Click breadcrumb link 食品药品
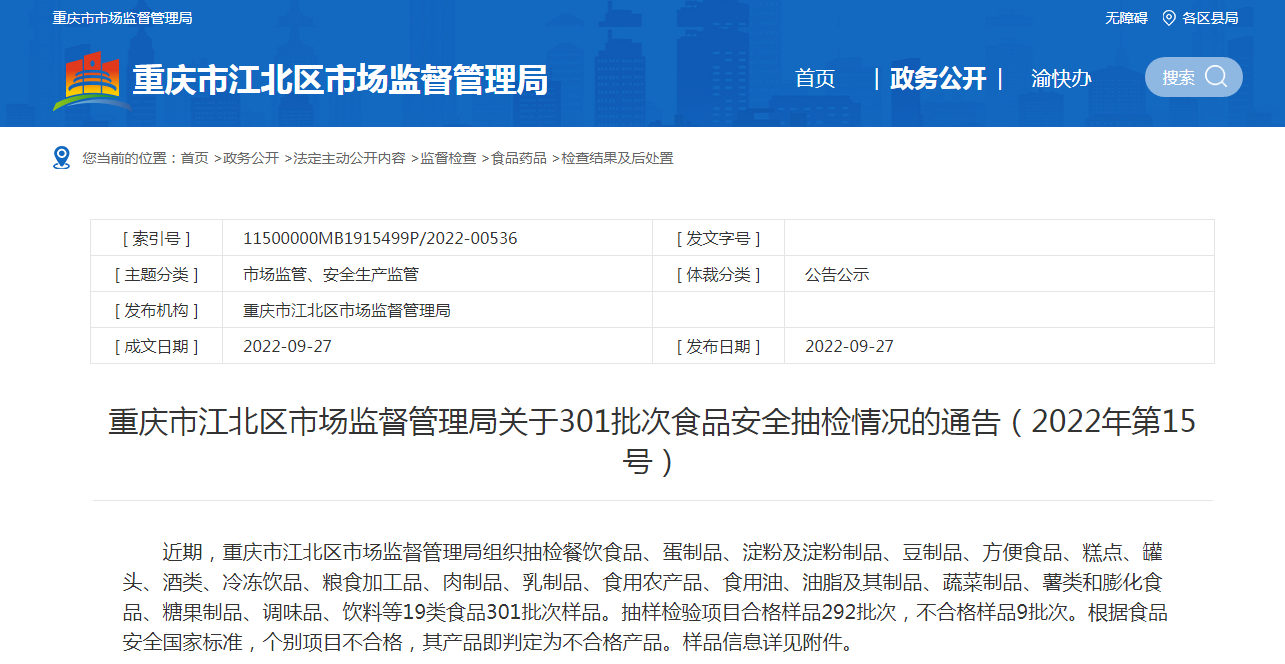Screen dimensions: 1285x664 [x=519, y=158]
